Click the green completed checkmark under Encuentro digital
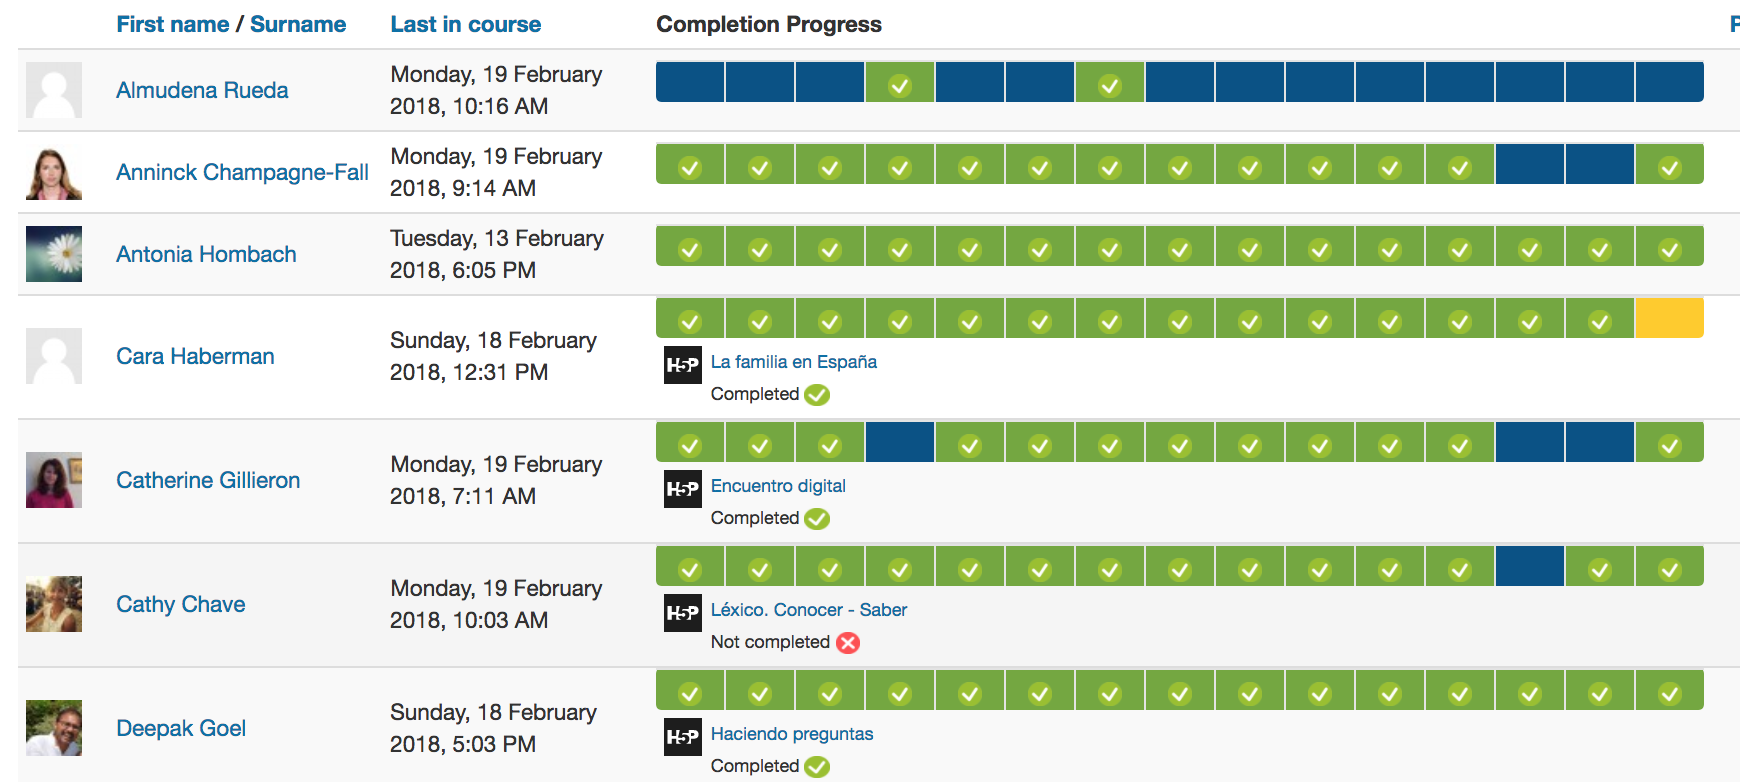 [x=817, y=519]
